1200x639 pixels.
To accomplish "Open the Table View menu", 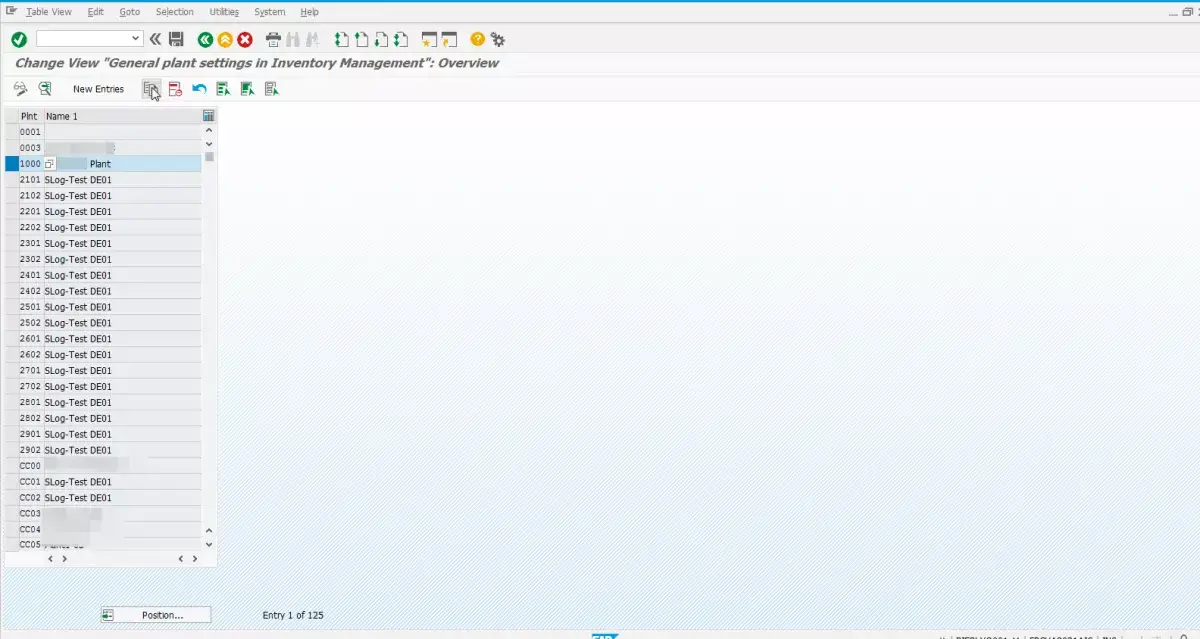I will (49, 12).
